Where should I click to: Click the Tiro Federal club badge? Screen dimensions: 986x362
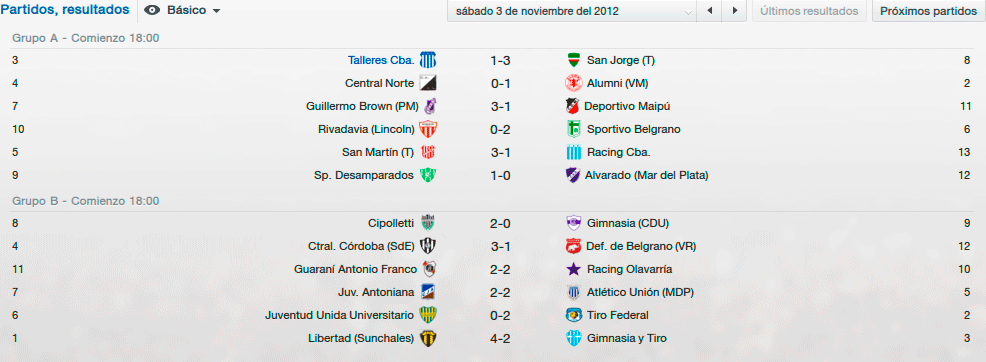click(573, 315)
